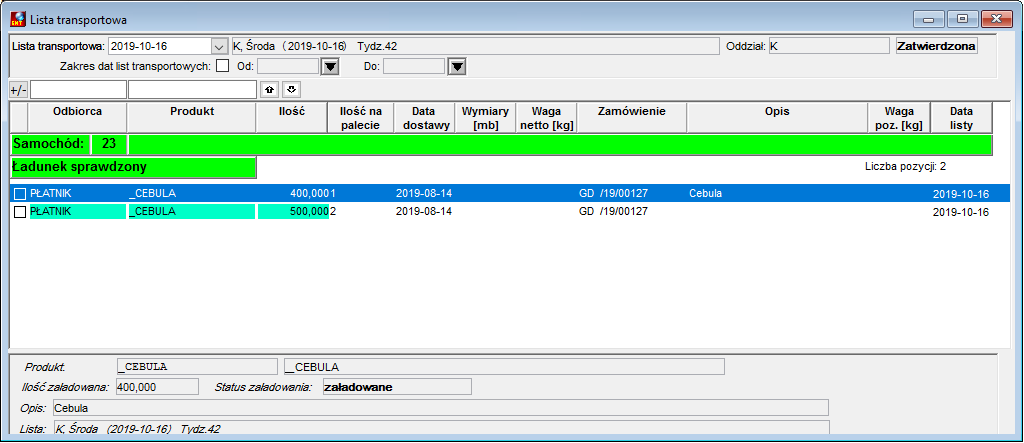The height and width of the screenshot is (443, 1024).
Task: Click the move up arrow button
Action: coord(268,89)
